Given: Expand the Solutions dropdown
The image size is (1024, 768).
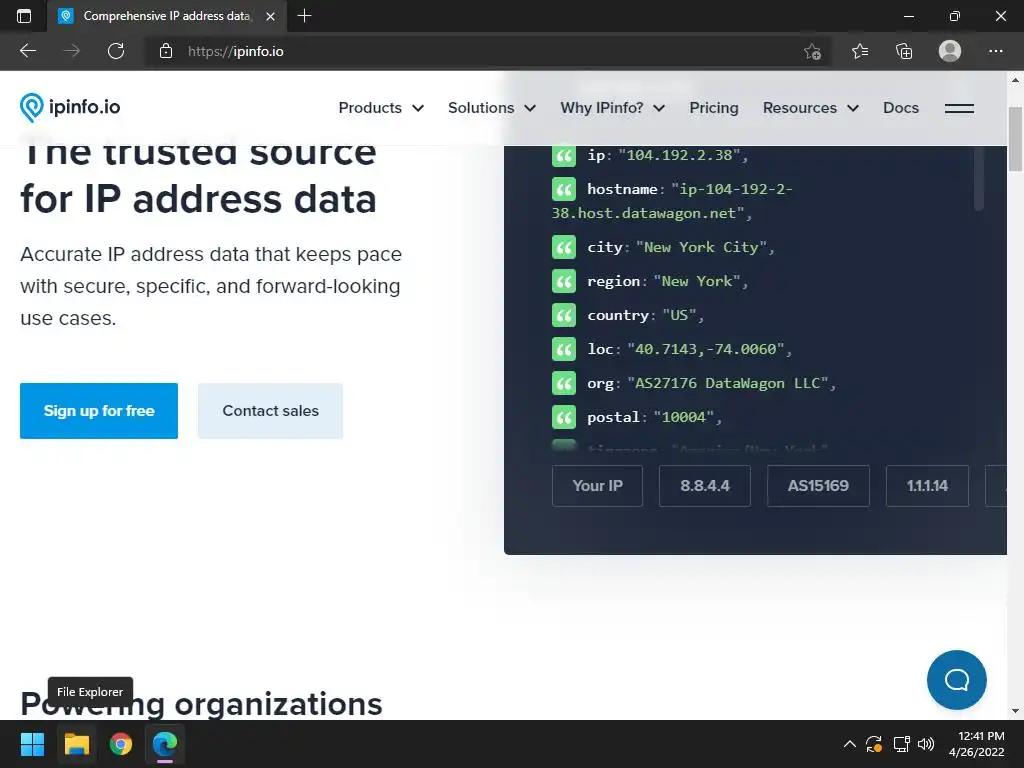Looking at the screenshot, I should [492, 108].
